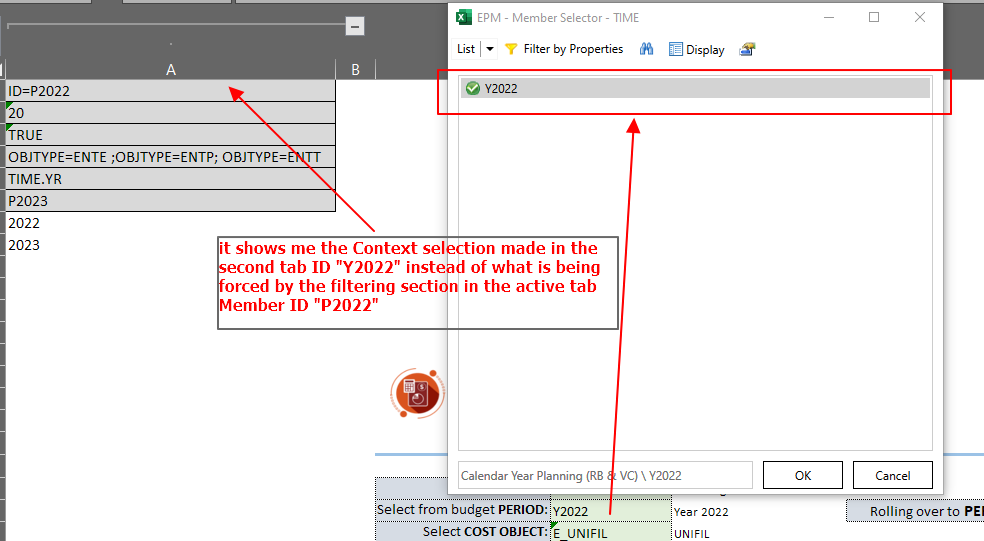Select the TRUE cell
Viewport: 984px width, 541px height.
tap(171, 135)
